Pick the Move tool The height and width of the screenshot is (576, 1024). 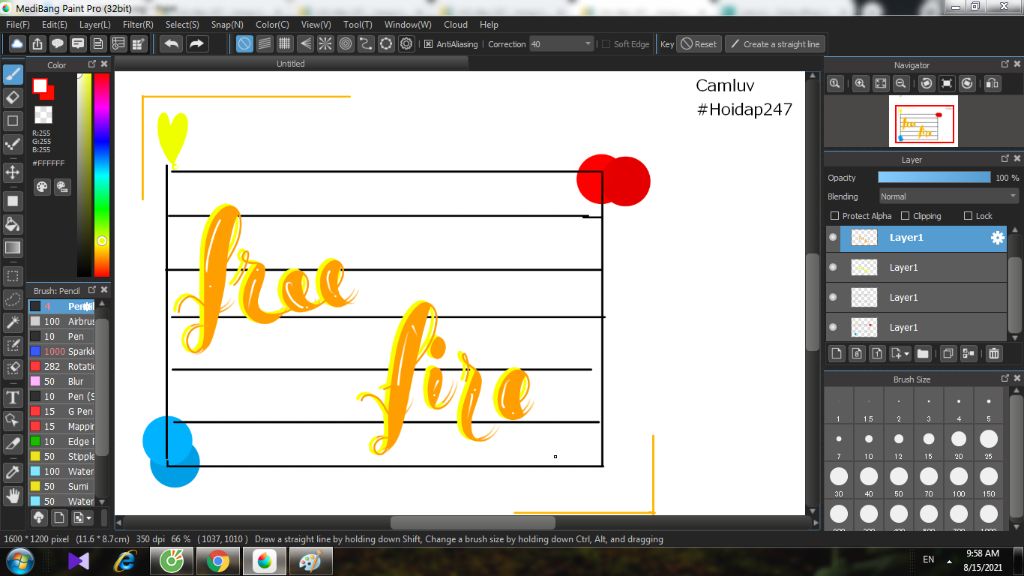[12, 172]
